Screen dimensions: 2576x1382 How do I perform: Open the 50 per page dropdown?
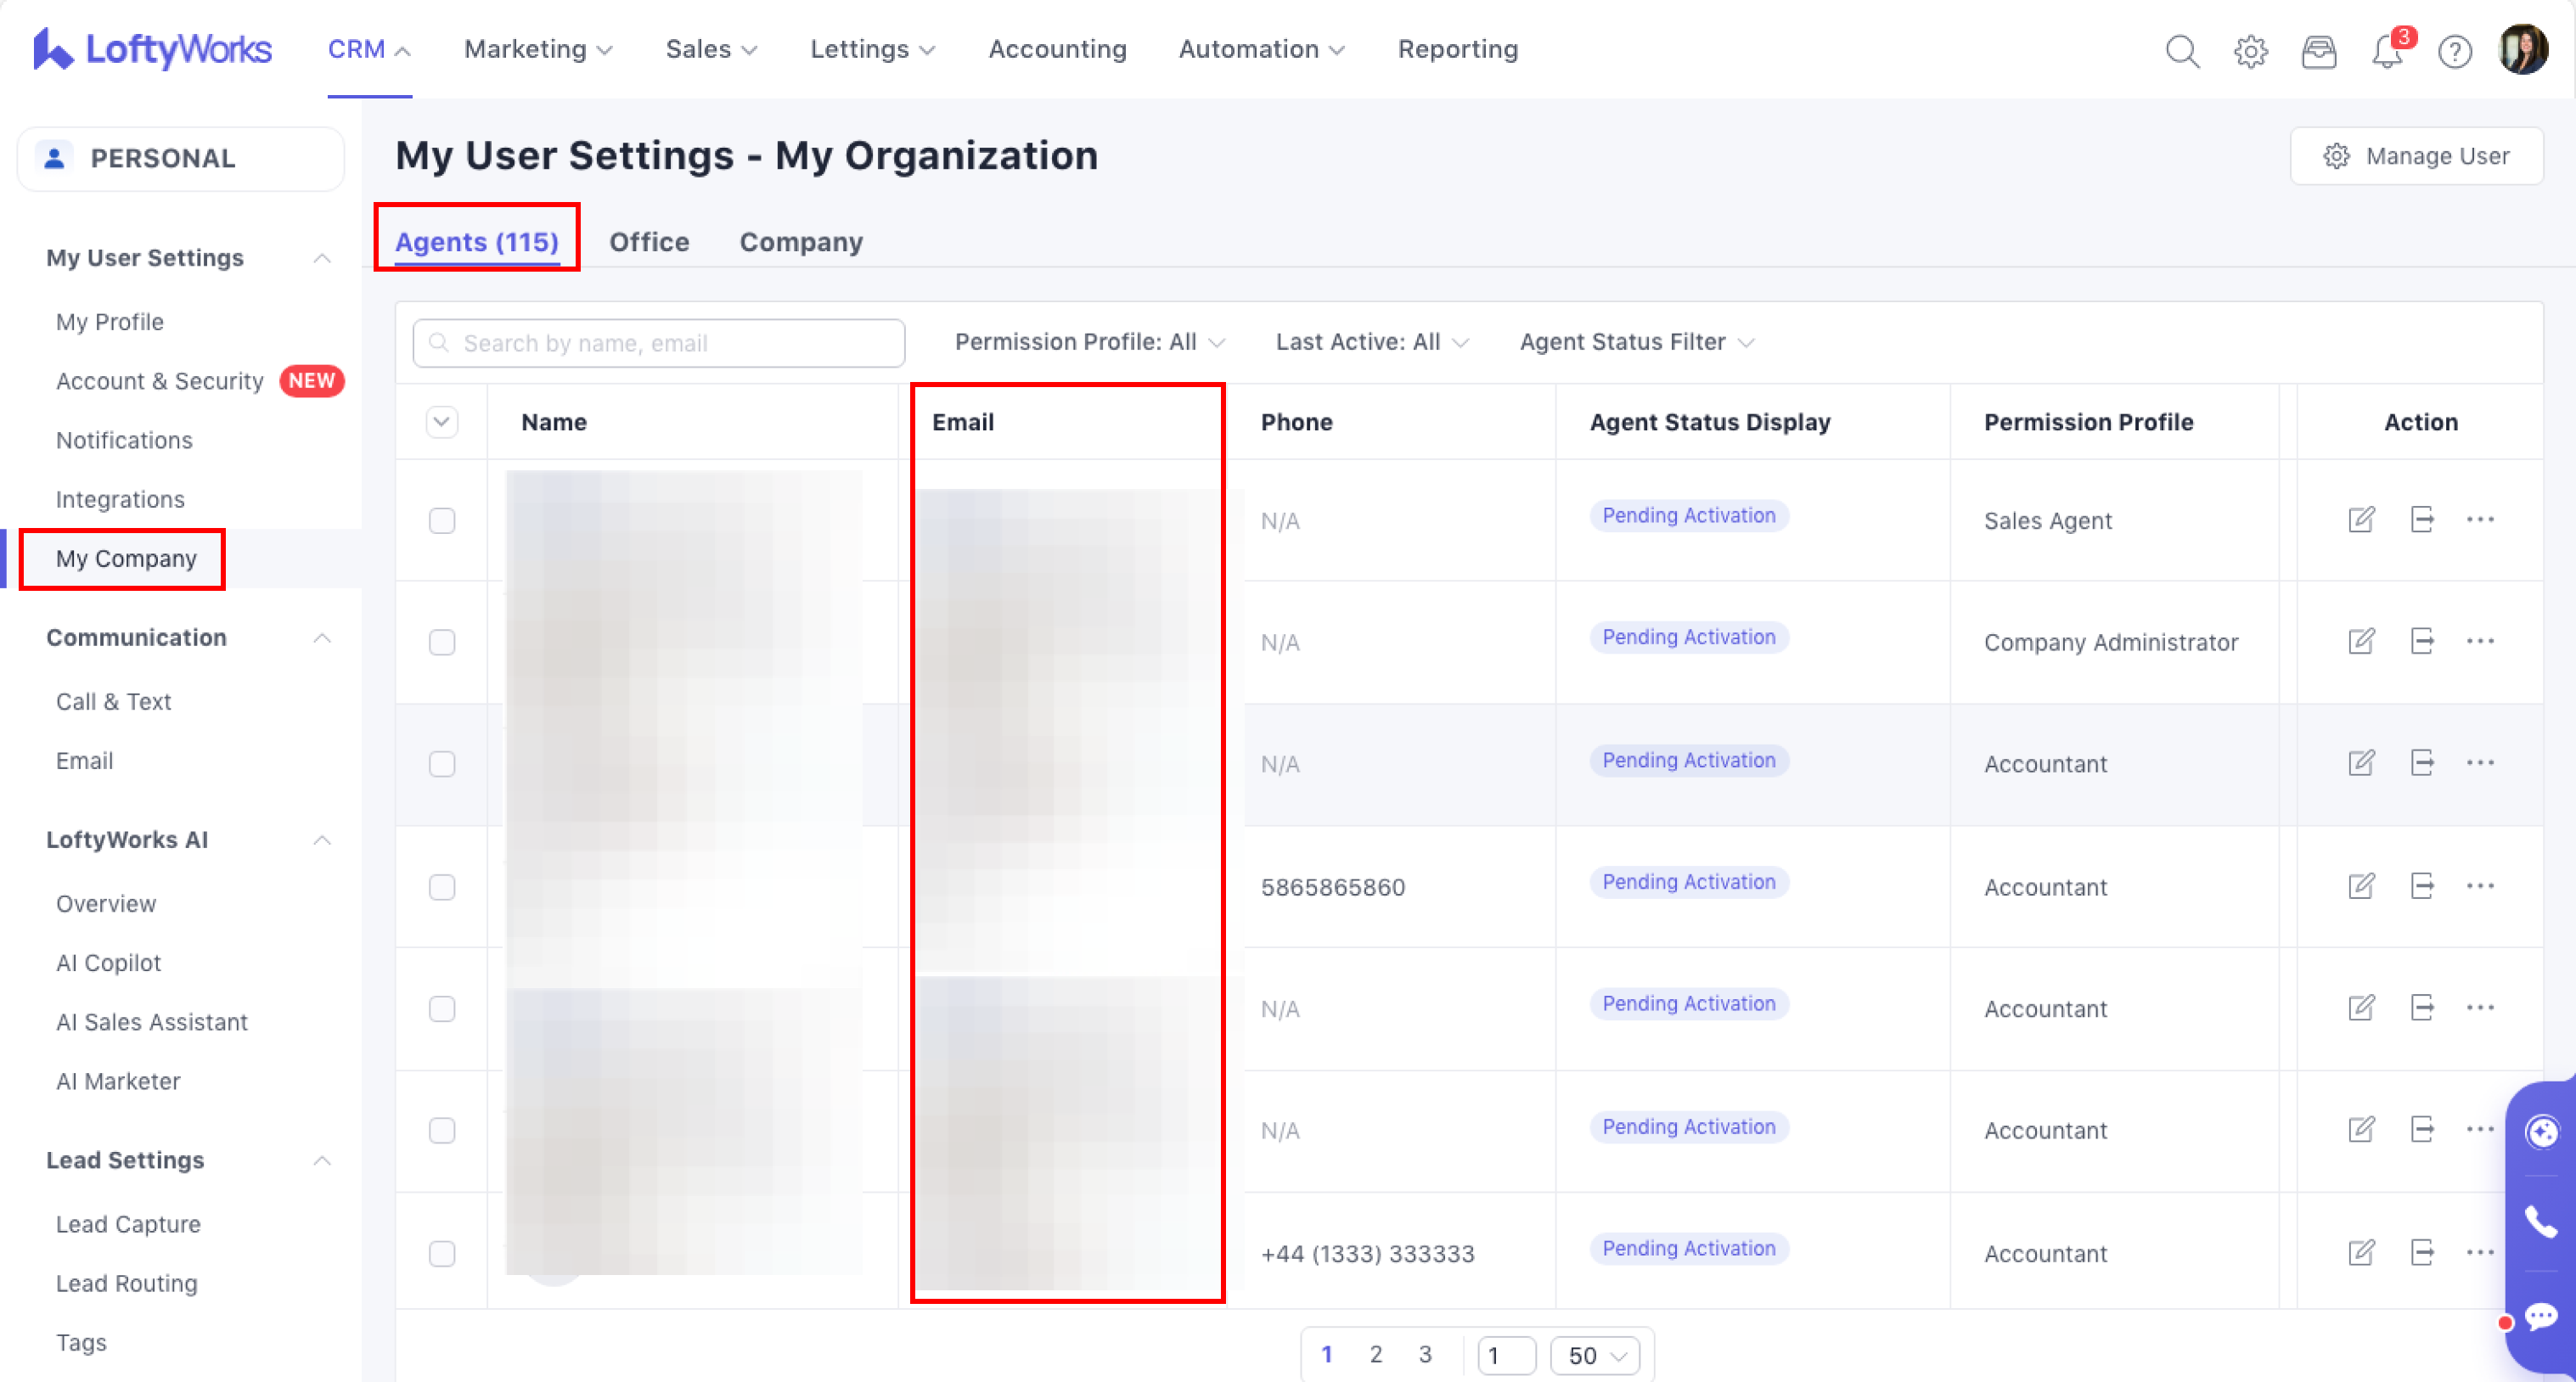click(x=1595, y=1355)
